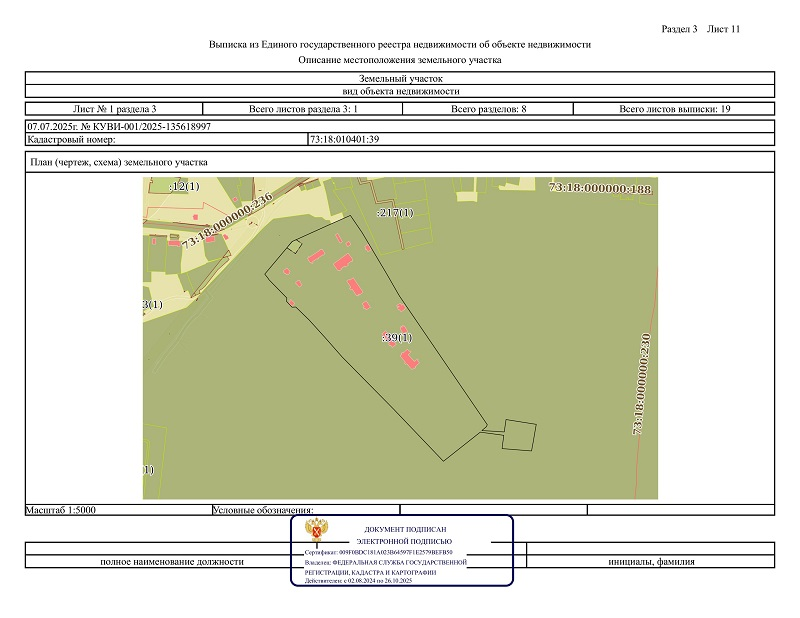Click the small square parcel at plot's top corner
This screenshot has width=800, height=618.
click(x=294, y=245)
